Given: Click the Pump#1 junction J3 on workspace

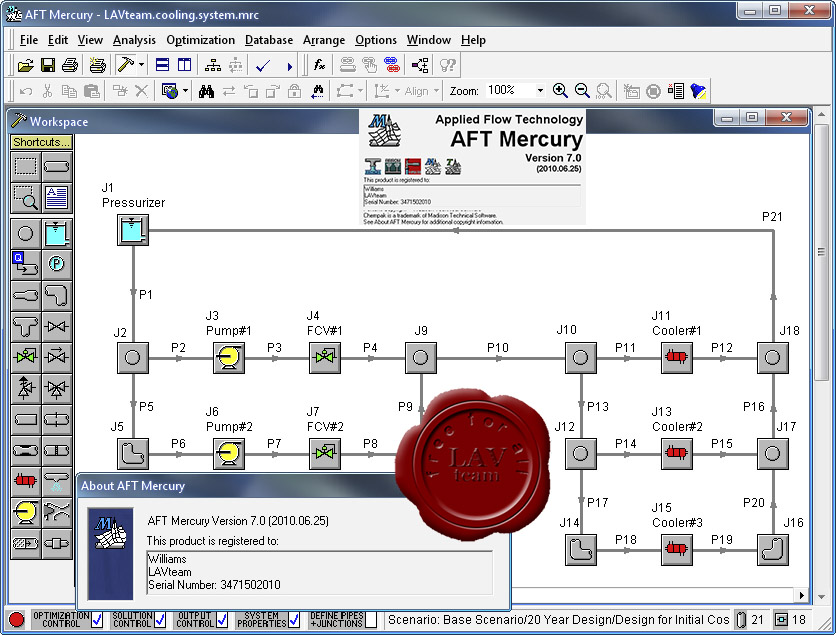Looking at the screenshot, I should click(229, 358).
